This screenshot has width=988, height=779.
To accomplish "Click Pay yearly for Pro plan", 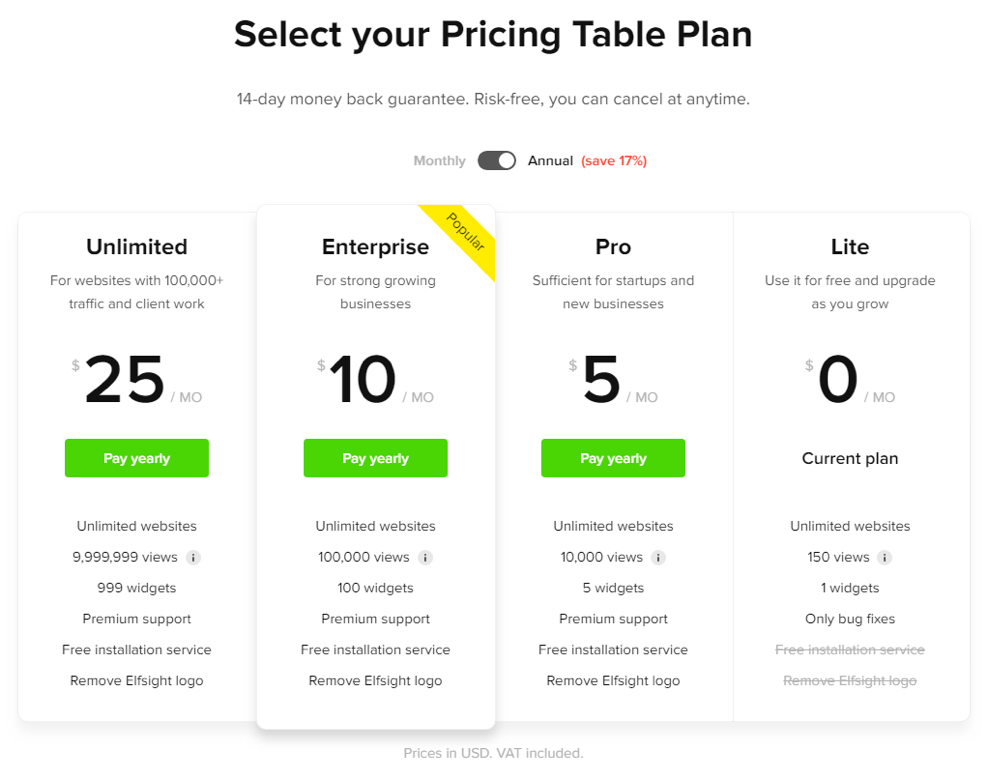I will click(x=613, y=458).
